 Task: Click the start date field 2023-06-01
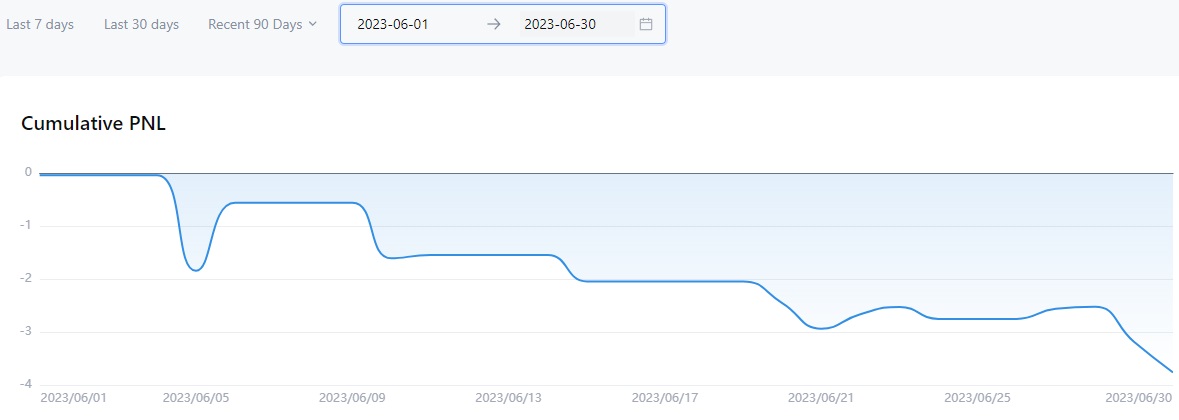(393, 25)
